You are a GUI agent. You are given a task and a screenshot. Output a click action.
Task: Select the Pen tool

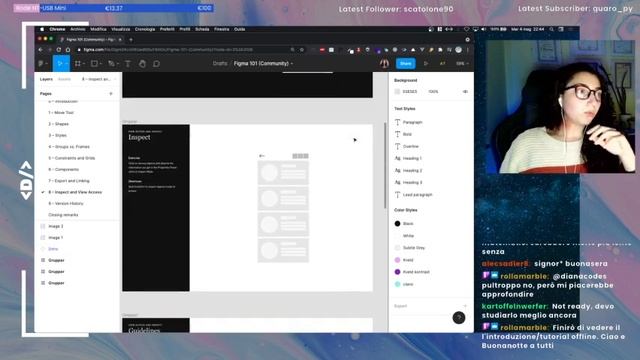[x=111, y=64]
